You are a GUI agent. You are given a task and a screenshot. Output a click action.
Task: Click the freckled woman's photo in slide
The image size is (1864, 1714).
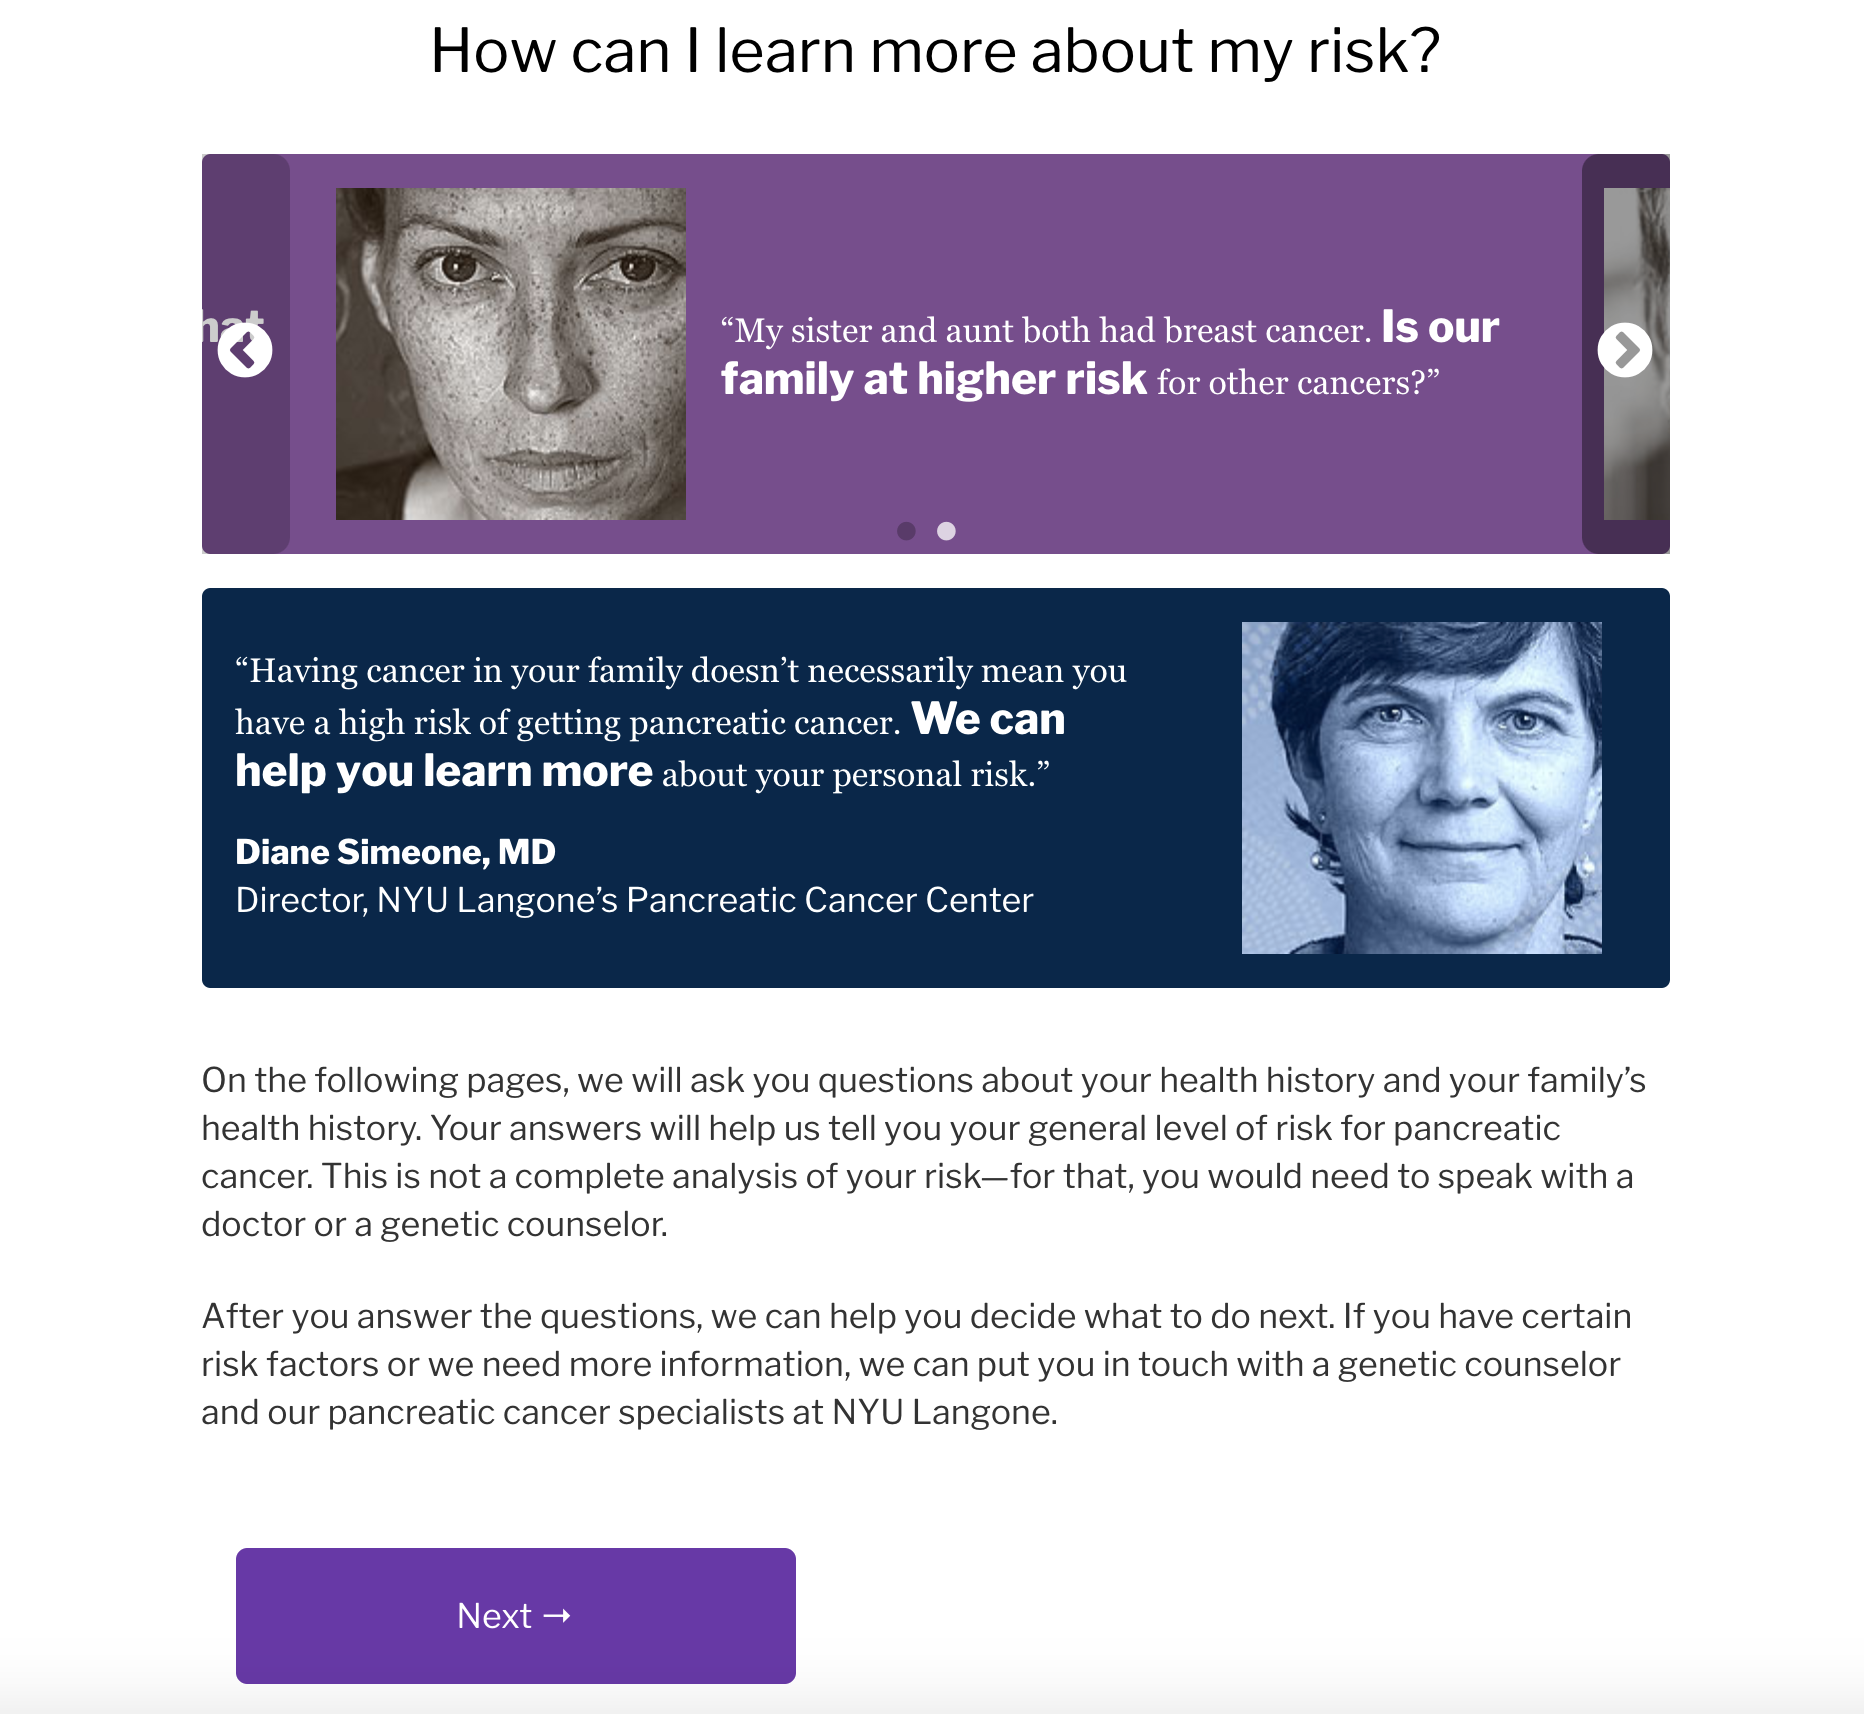click(510, 354)
